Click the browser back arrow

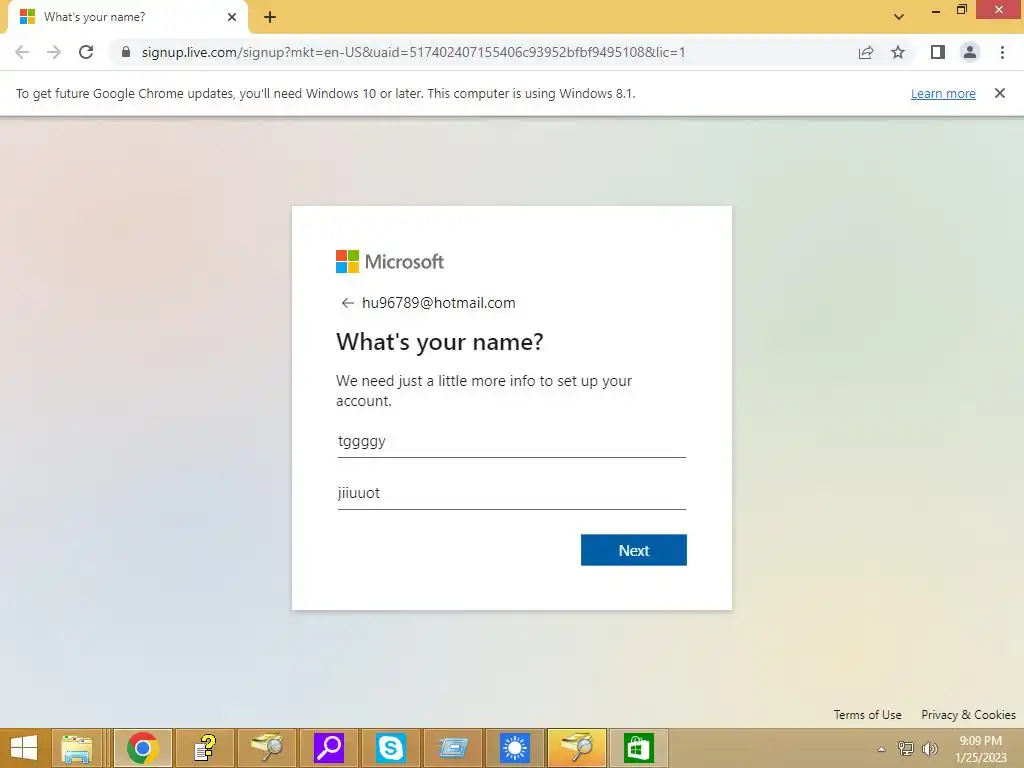[22, 52]
